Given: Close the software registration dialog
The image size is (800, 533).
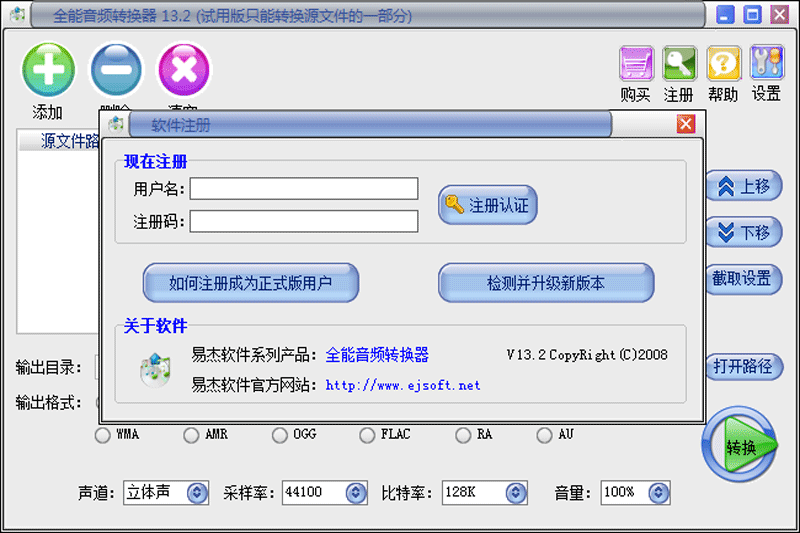Looking at the screenshot, I should [x=685, y=124].
